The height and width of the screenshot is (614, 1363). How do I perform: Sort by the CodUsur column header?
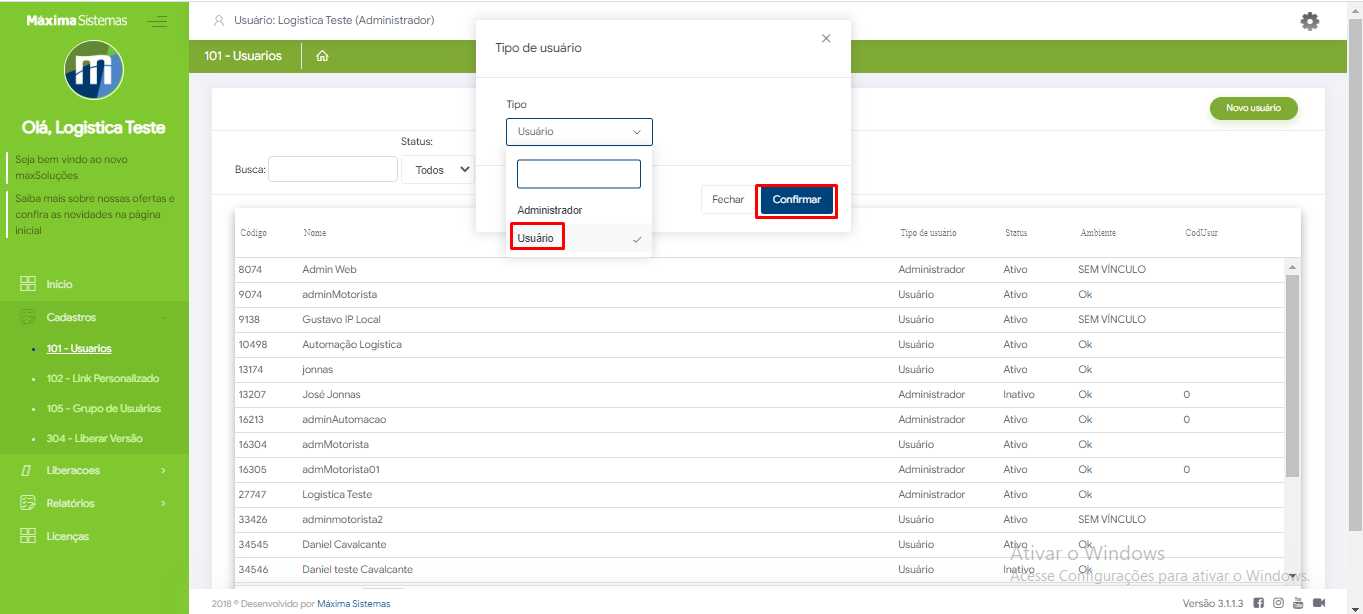1201,233
